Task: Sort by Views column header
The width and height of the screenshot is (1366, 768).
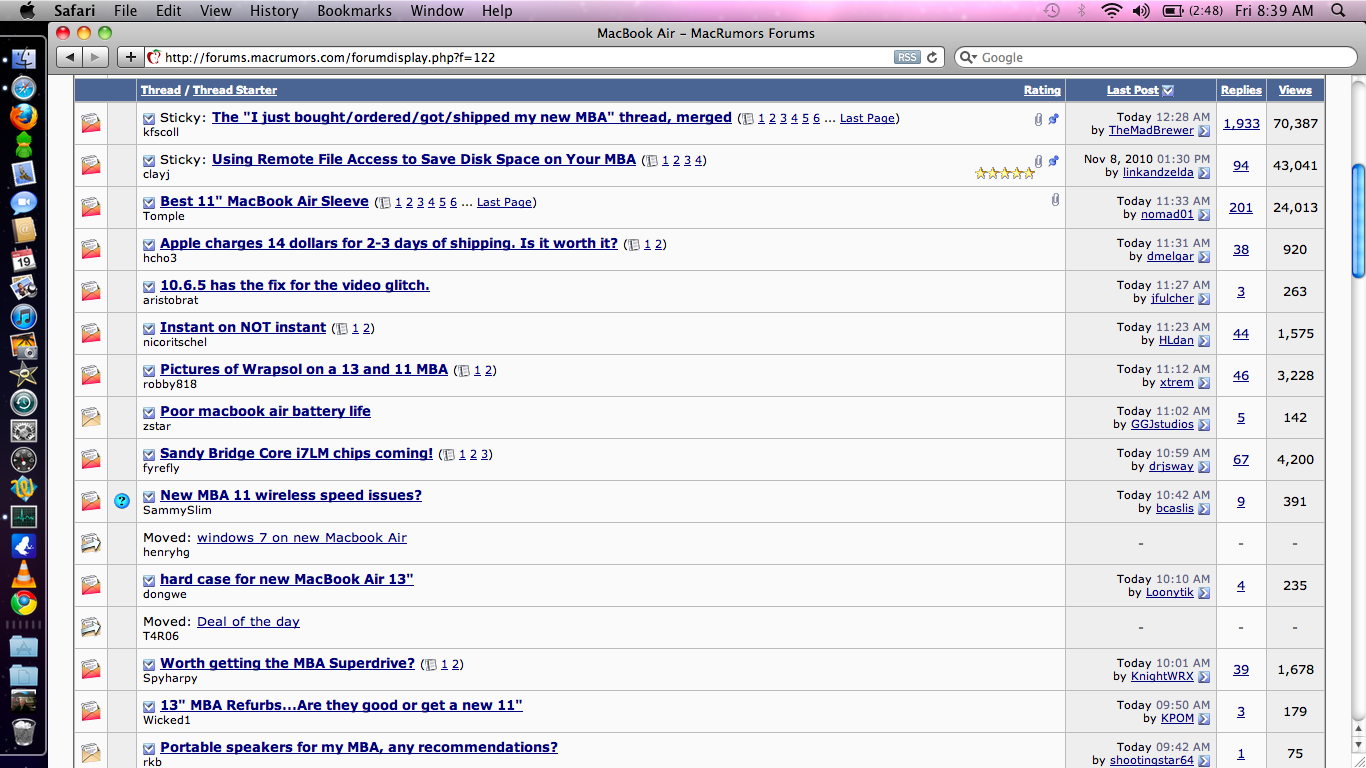Action: coord(1295,90)
